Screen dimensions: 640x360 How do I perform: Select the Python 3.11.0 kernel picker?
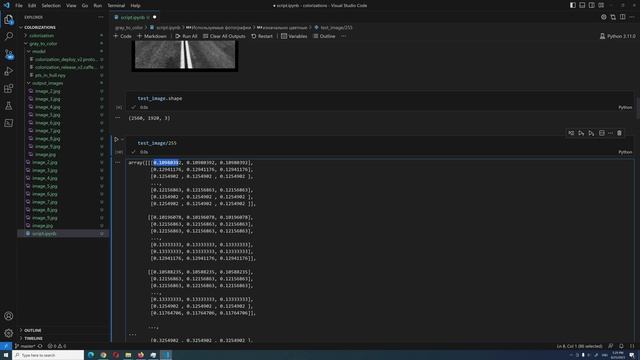point(617,36)
